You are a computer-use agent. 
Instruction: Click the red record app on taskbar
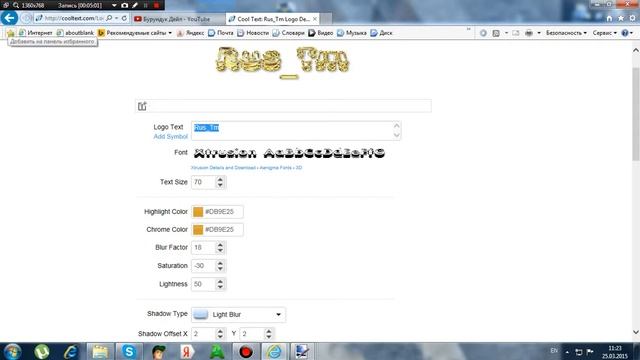246,351
